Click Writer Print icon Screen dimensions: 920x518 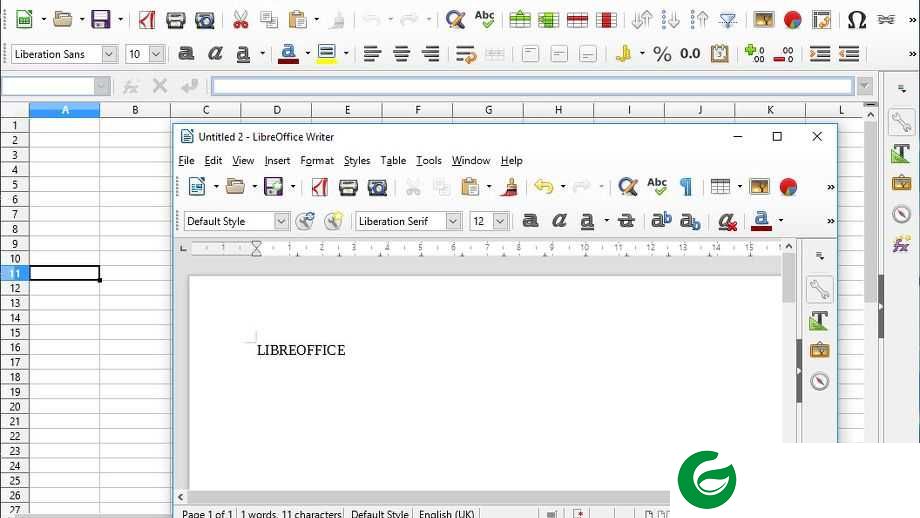[348, 187]
